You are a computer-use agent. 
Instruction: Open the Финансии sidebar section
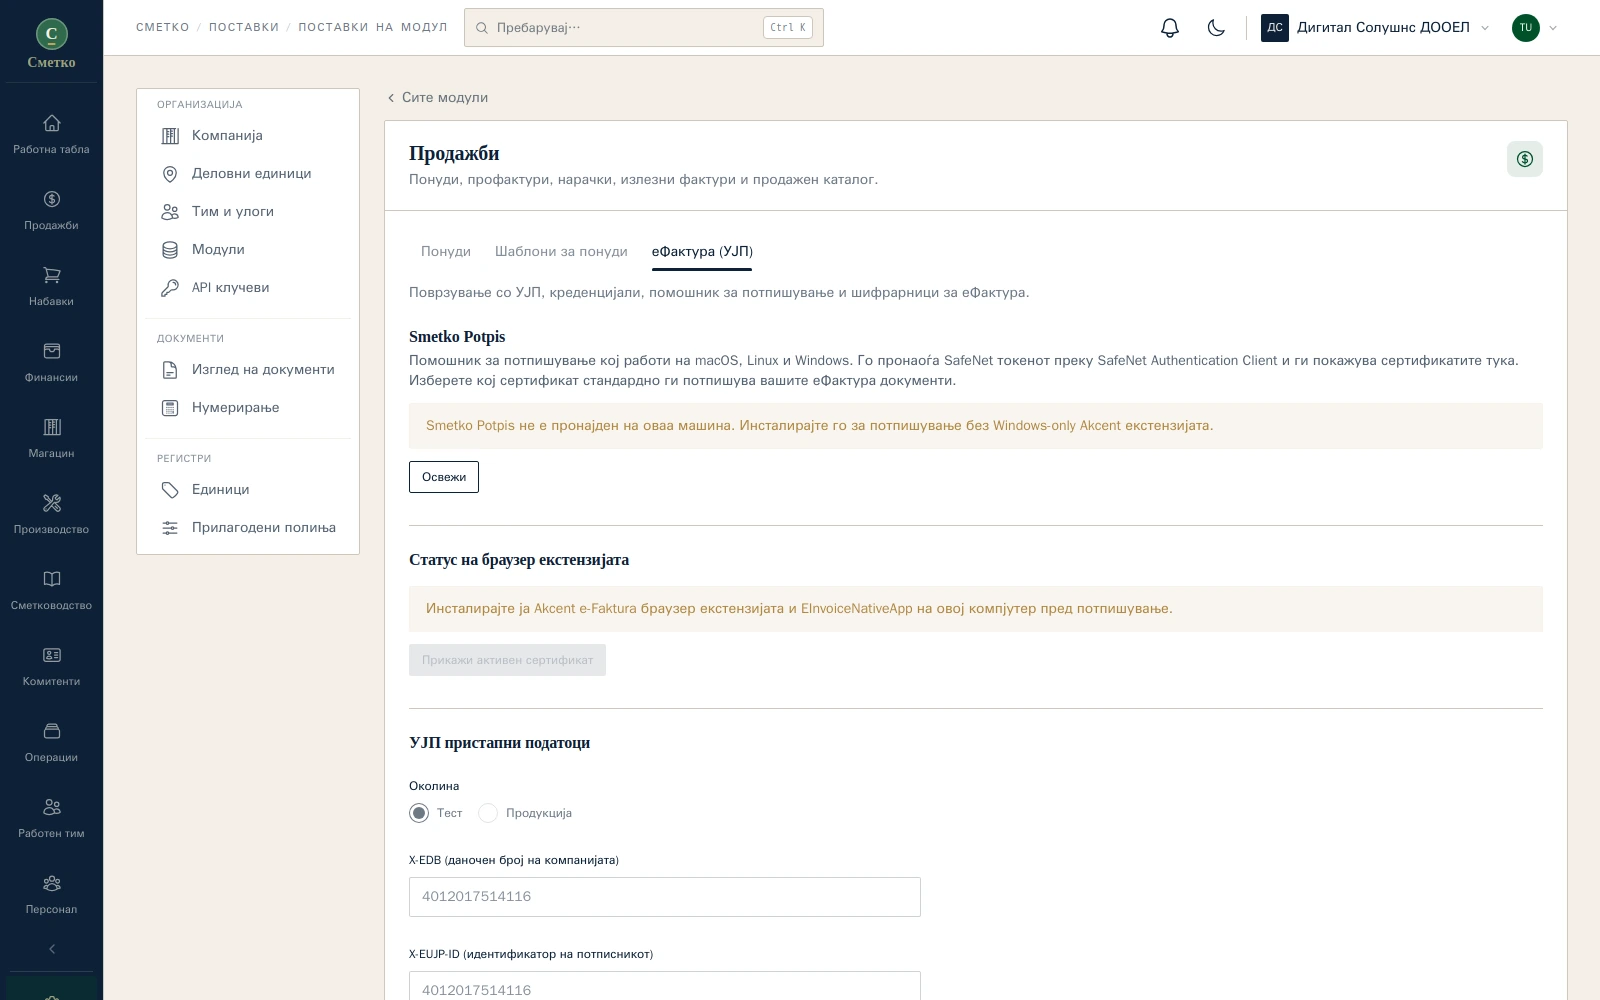pyautogui.click(x=51, y=363)
